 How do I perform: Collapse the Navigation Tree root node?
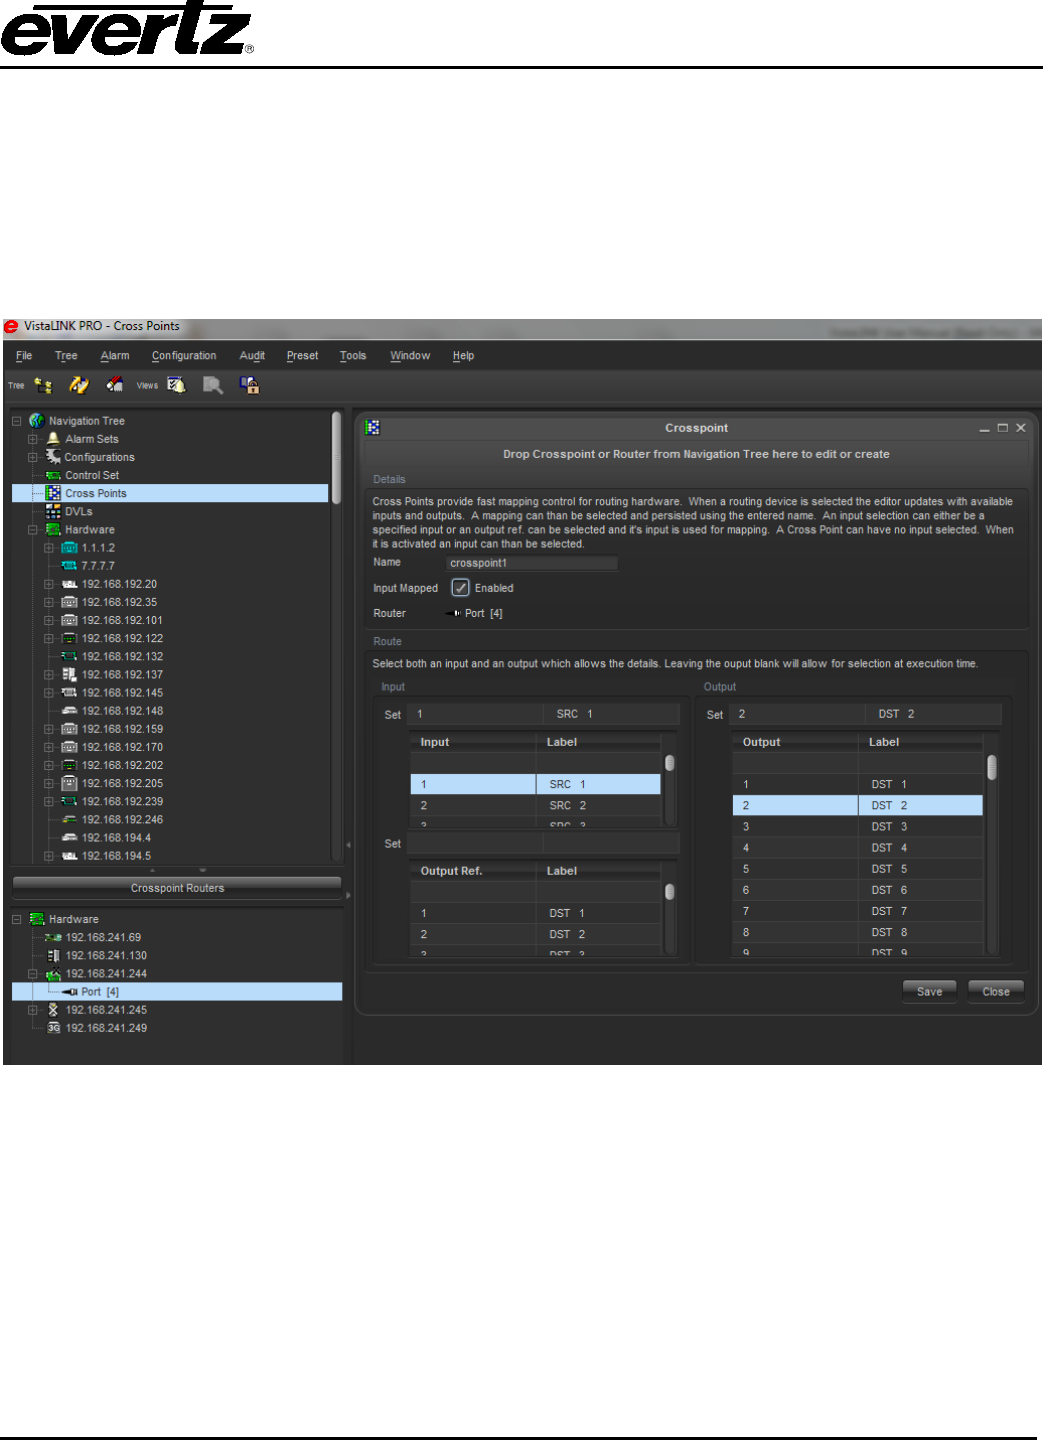[x=17, y=421]
